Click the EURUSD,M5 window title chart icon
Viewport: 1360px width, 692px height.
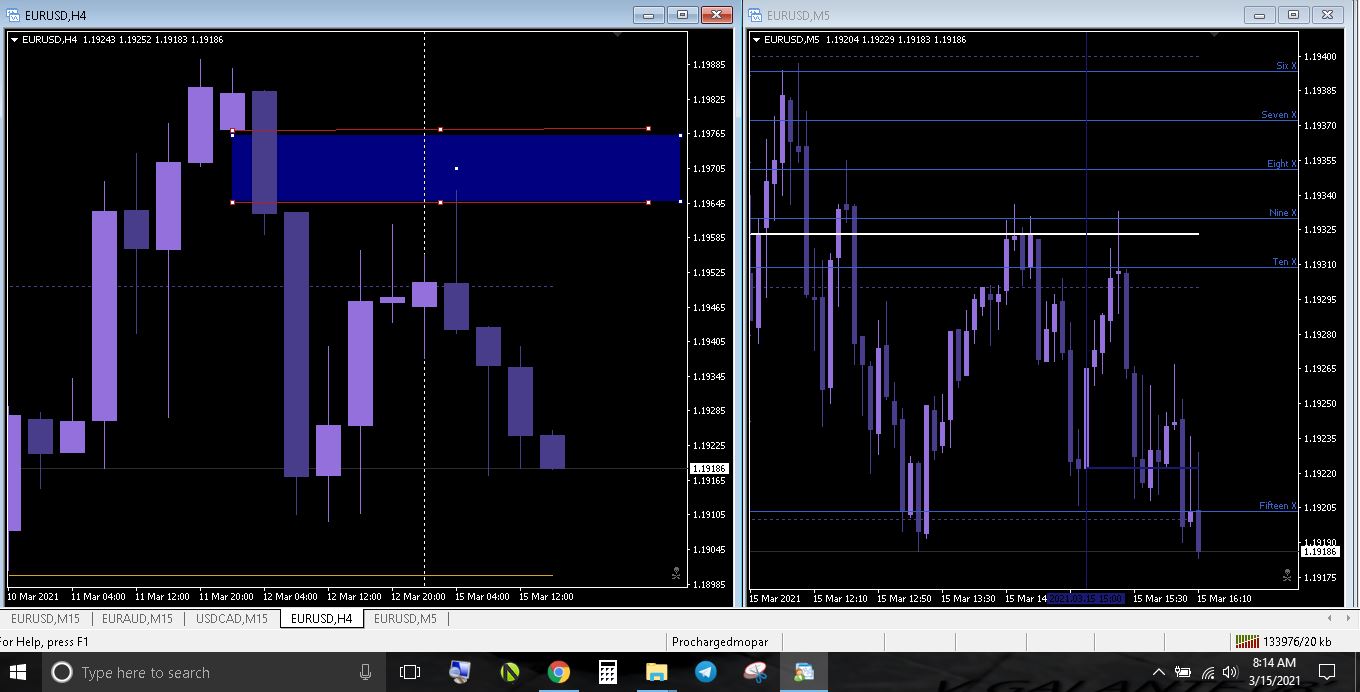(756, 15)
